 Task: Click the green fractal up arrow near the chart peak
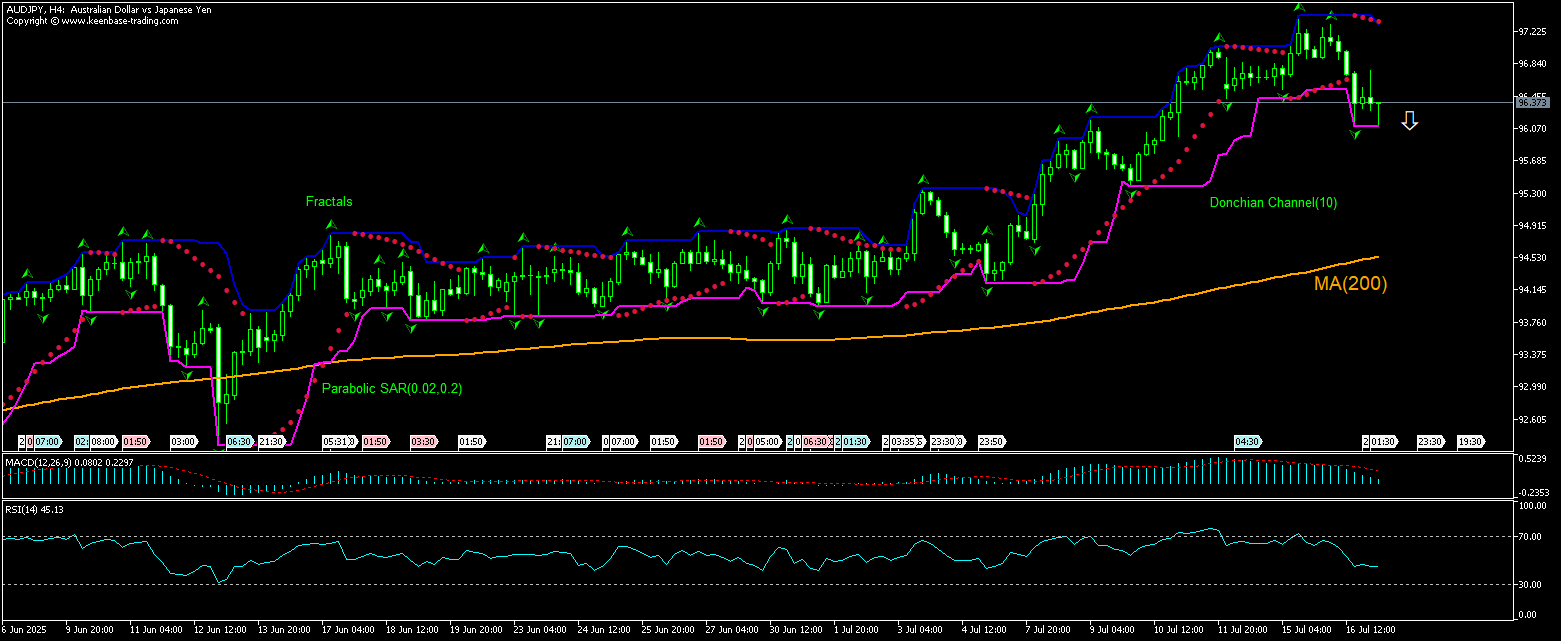(x=1298, y=8)
